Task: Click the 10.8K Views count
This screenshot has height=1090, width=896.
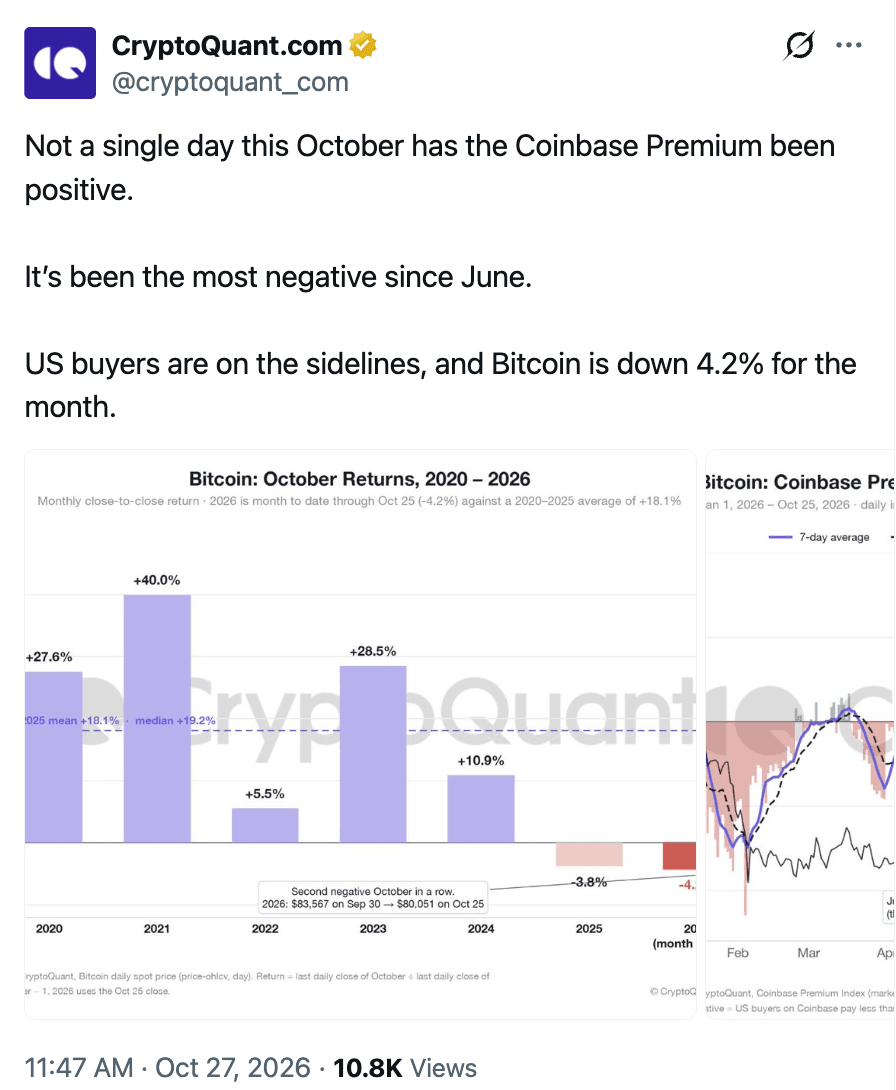Action: [405, 1067]
